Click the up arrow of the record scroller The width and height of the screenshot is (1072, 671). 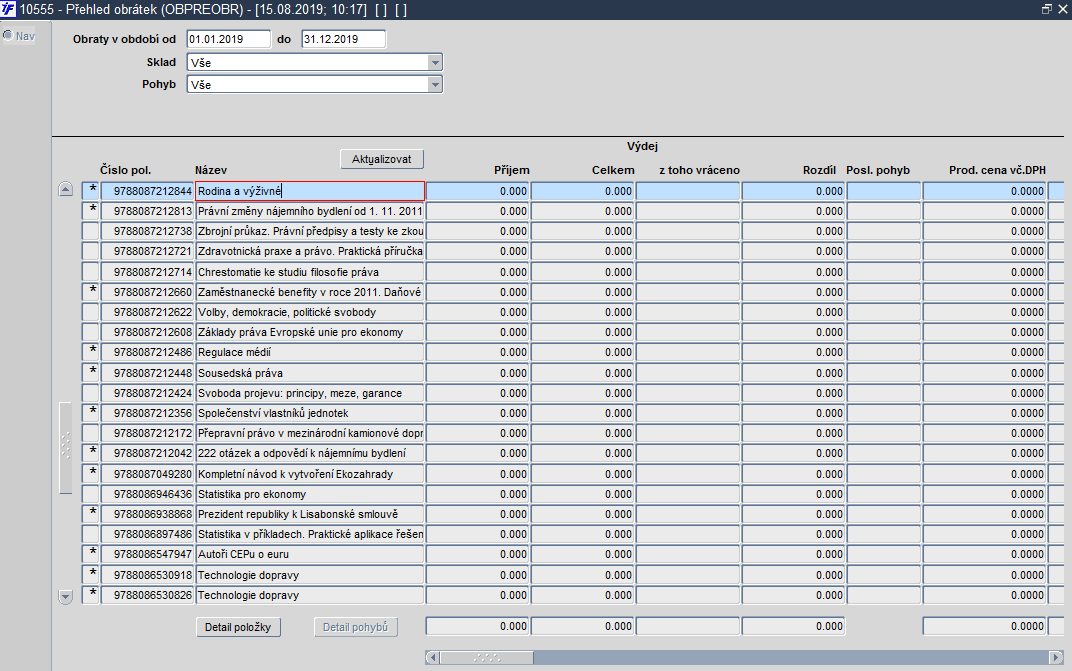pos(66,189)
